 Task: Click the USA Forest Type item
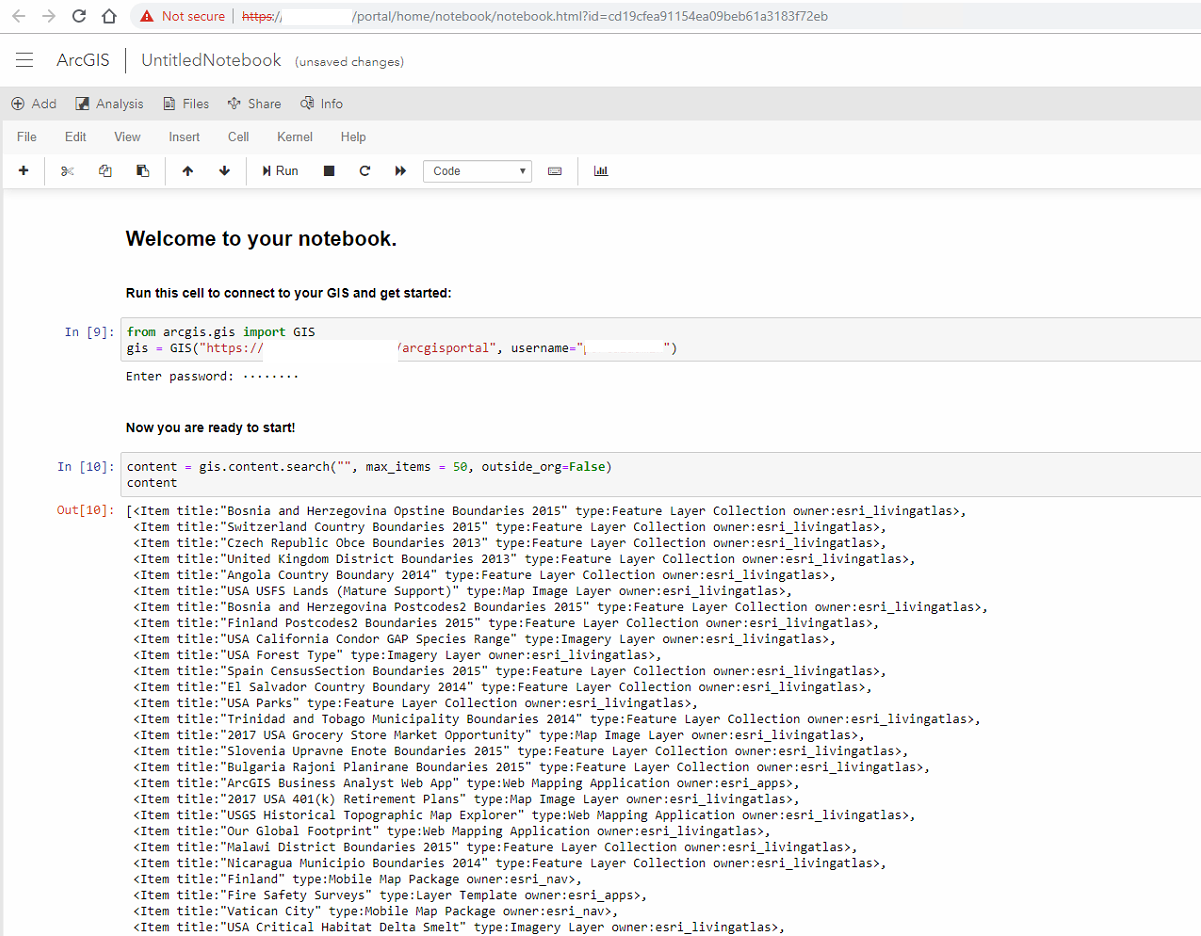click(398, 655)
